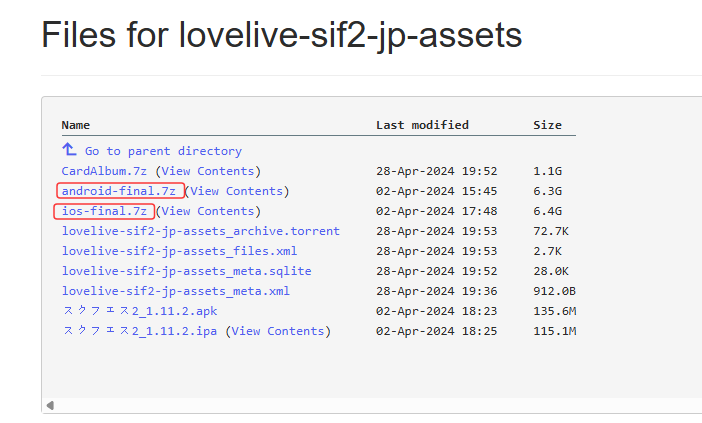View contents of CardAlbum.7z
This screenshot has width=702, height=423.
pos(208,171)
